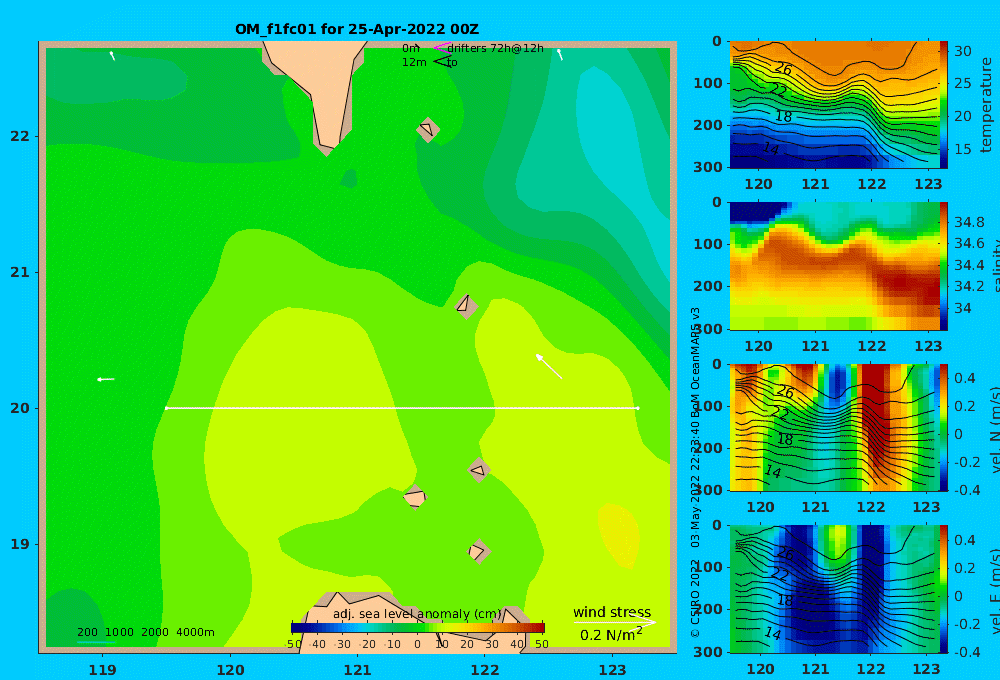This screenshot has width=1000, height=680.
Task: Click the small wind arrow near longitude 119 latitude 20.2
Action: point(106,380)
